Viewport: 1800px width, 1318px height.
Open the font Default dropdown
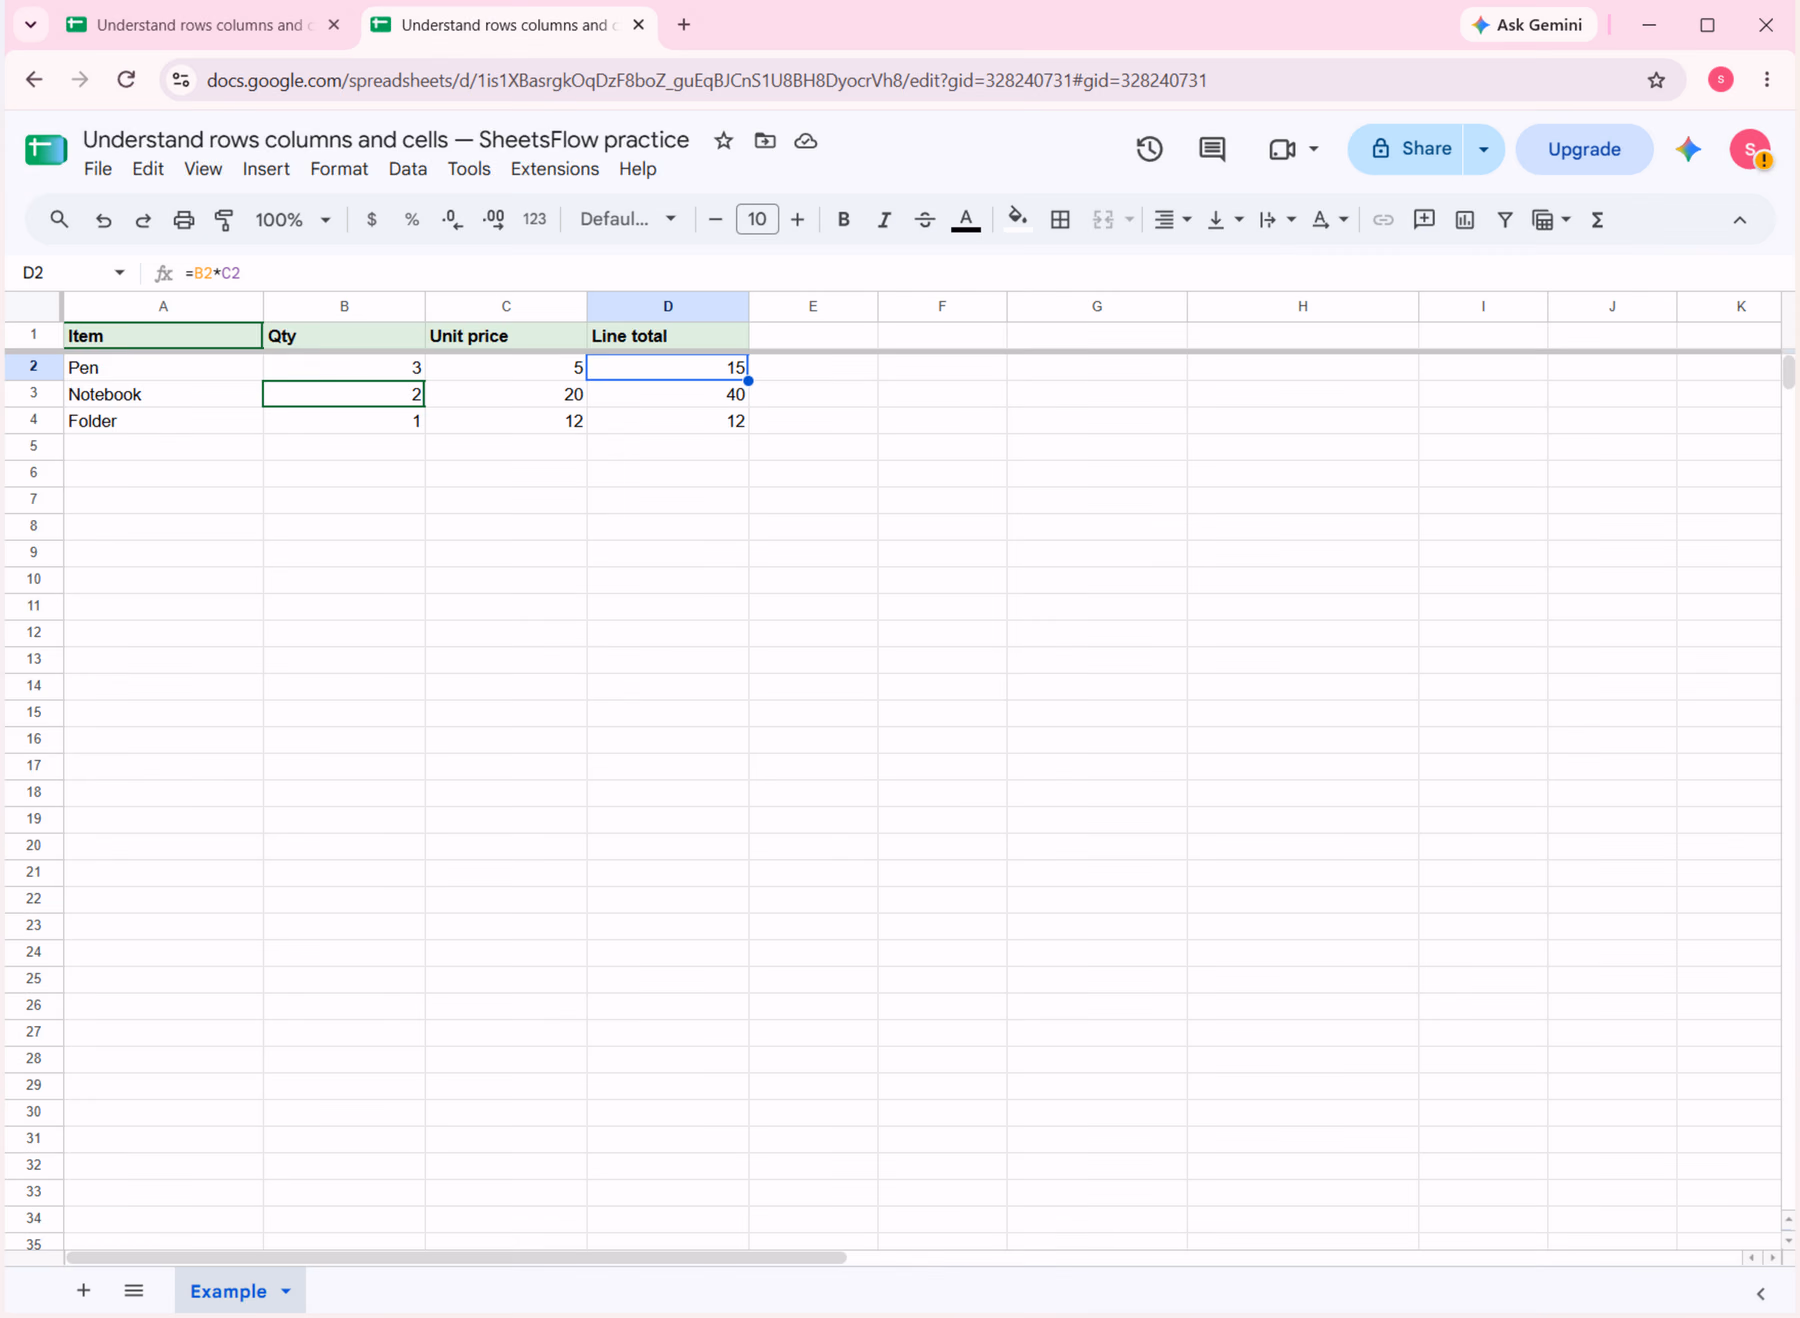628,220
